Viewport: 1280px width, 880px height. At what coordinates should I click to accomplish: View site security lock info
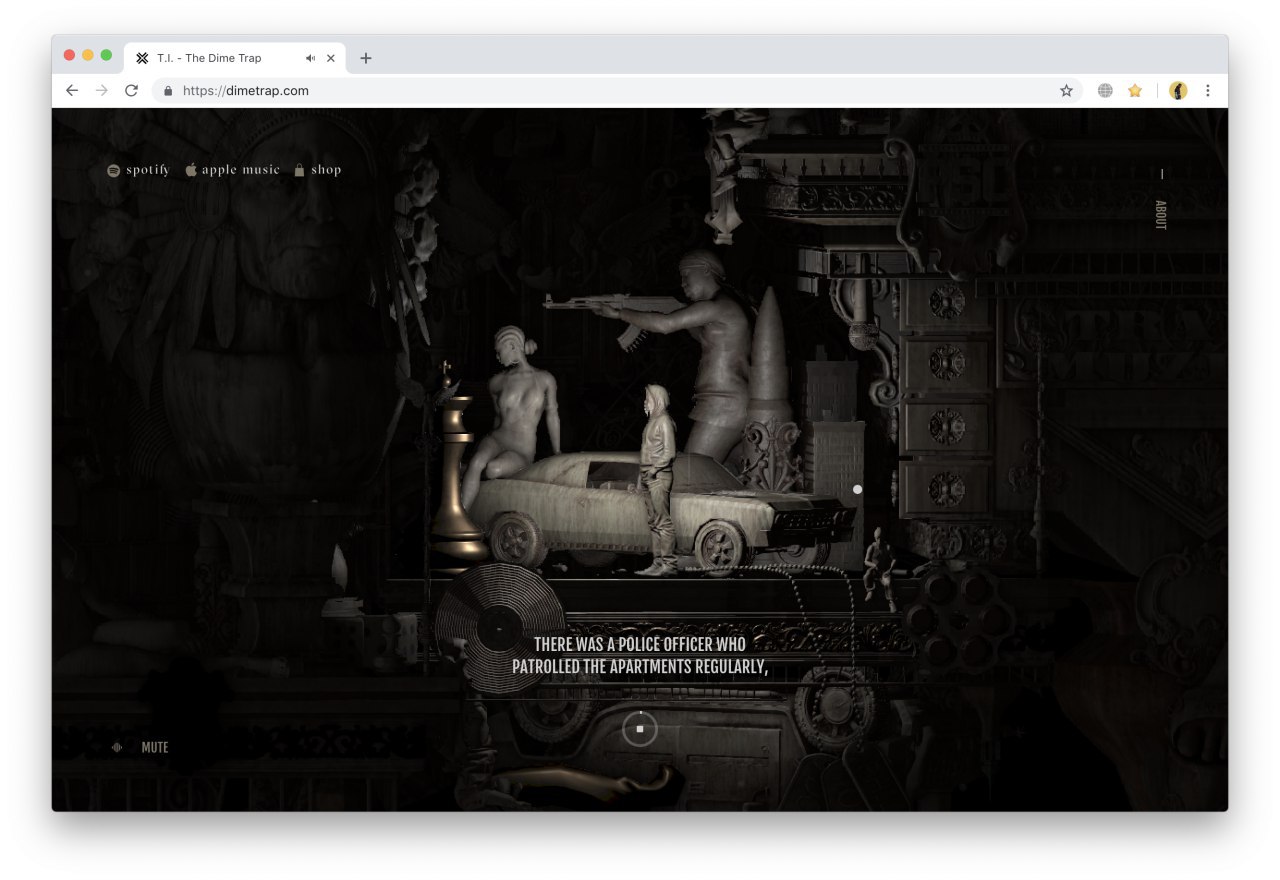(x=168, y=91)
